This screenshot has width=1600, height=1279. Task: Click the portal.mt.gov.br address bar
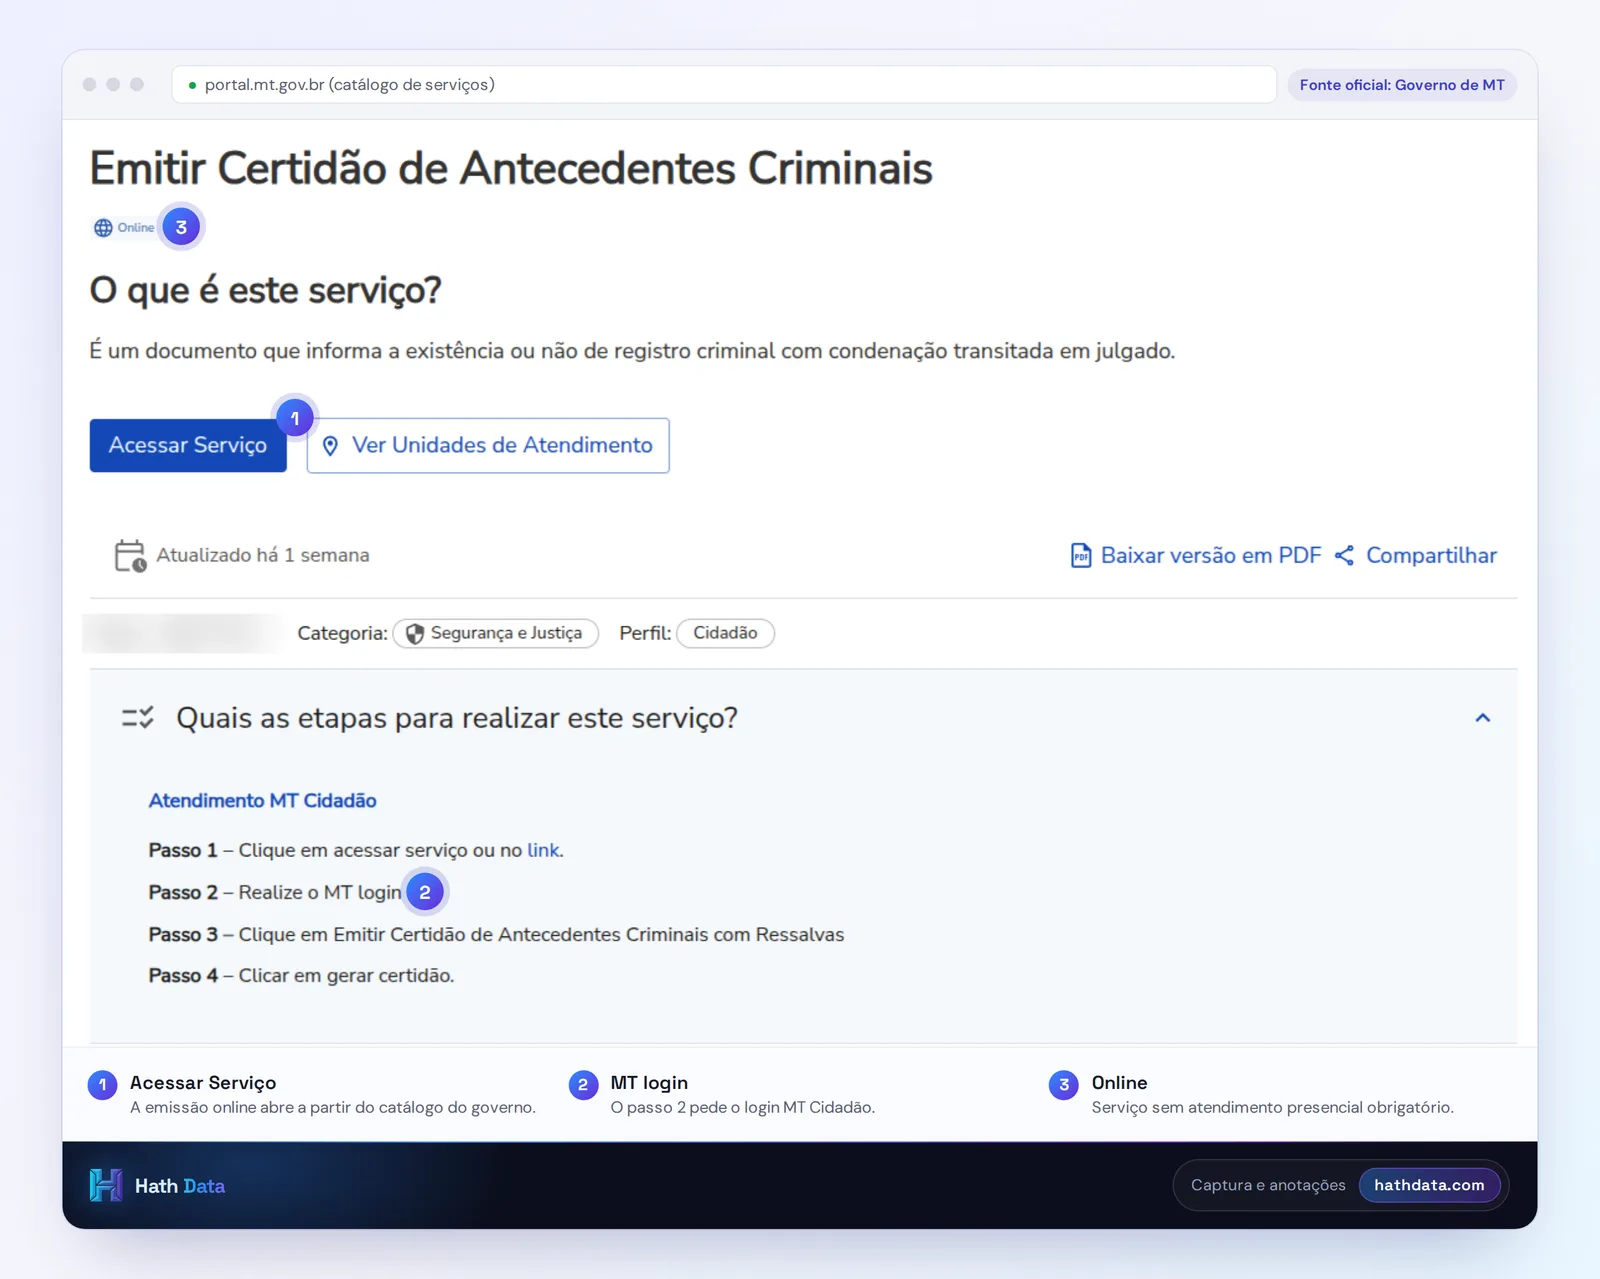click(724, 85)
